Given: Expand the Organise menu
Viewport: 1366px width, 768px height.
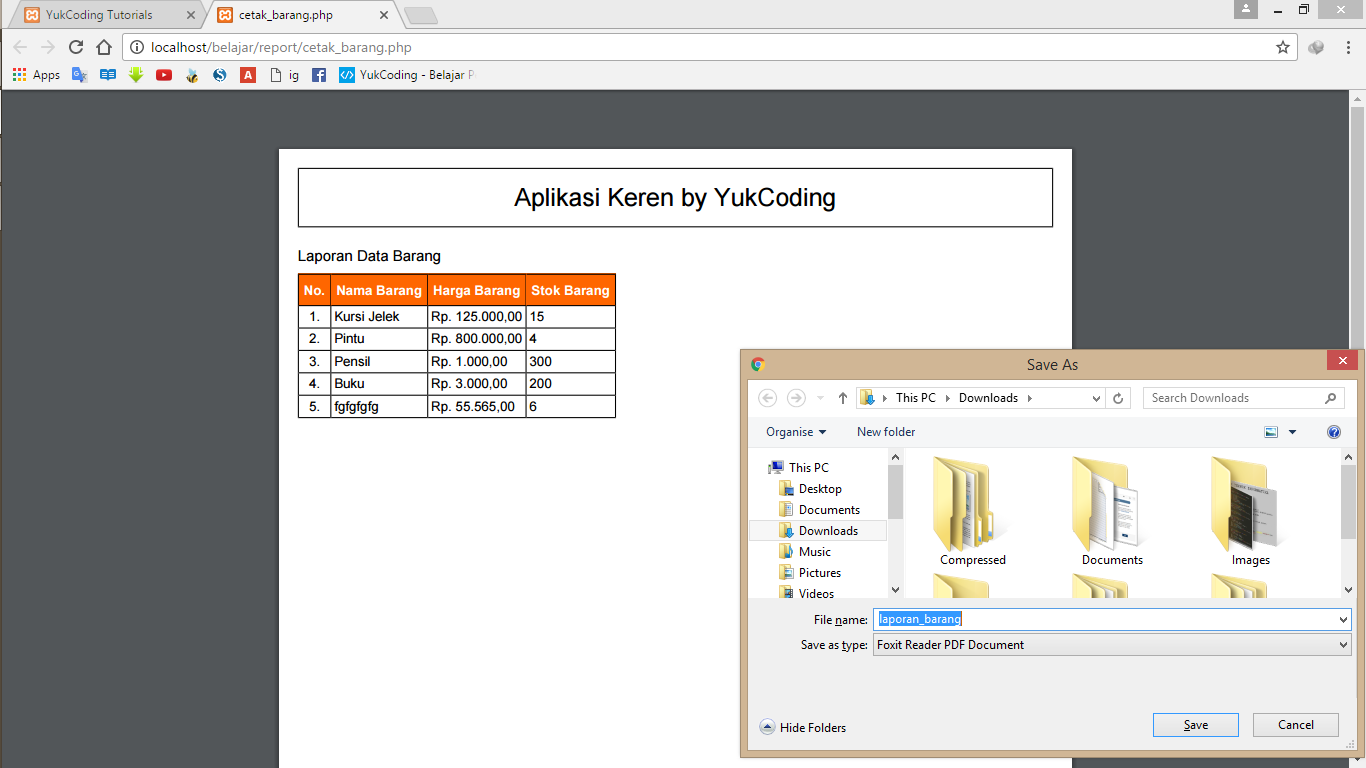Looking at the screenshot, I should 793,431.
